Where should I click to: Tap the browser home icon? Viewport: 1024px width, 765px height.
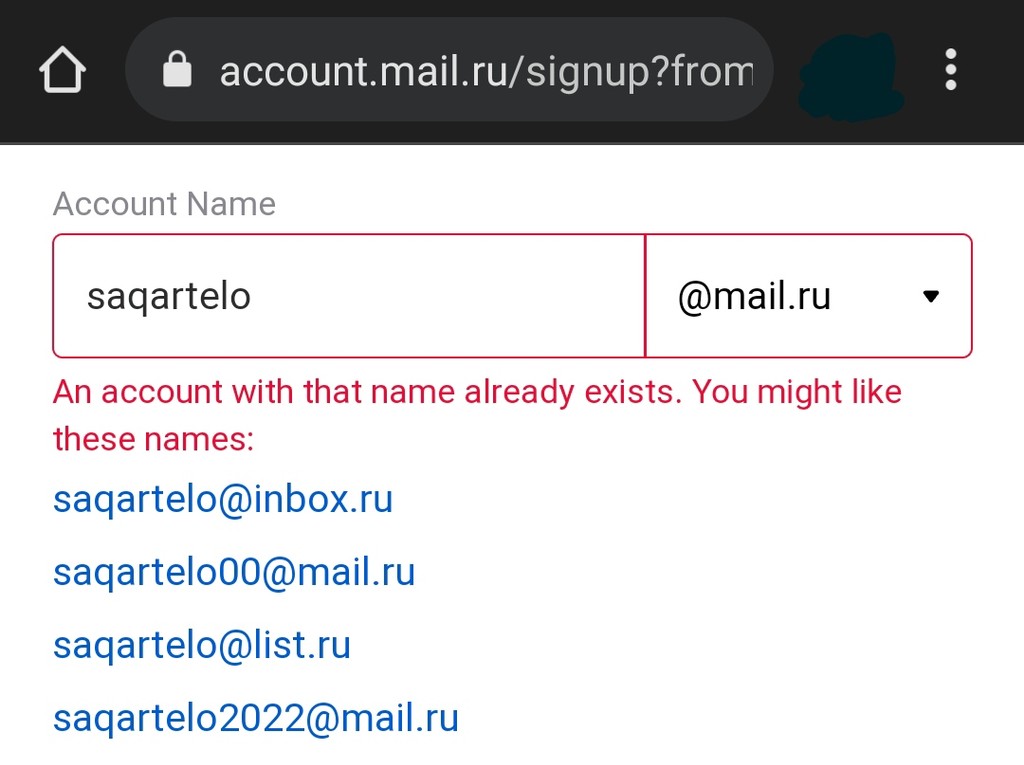62,71
